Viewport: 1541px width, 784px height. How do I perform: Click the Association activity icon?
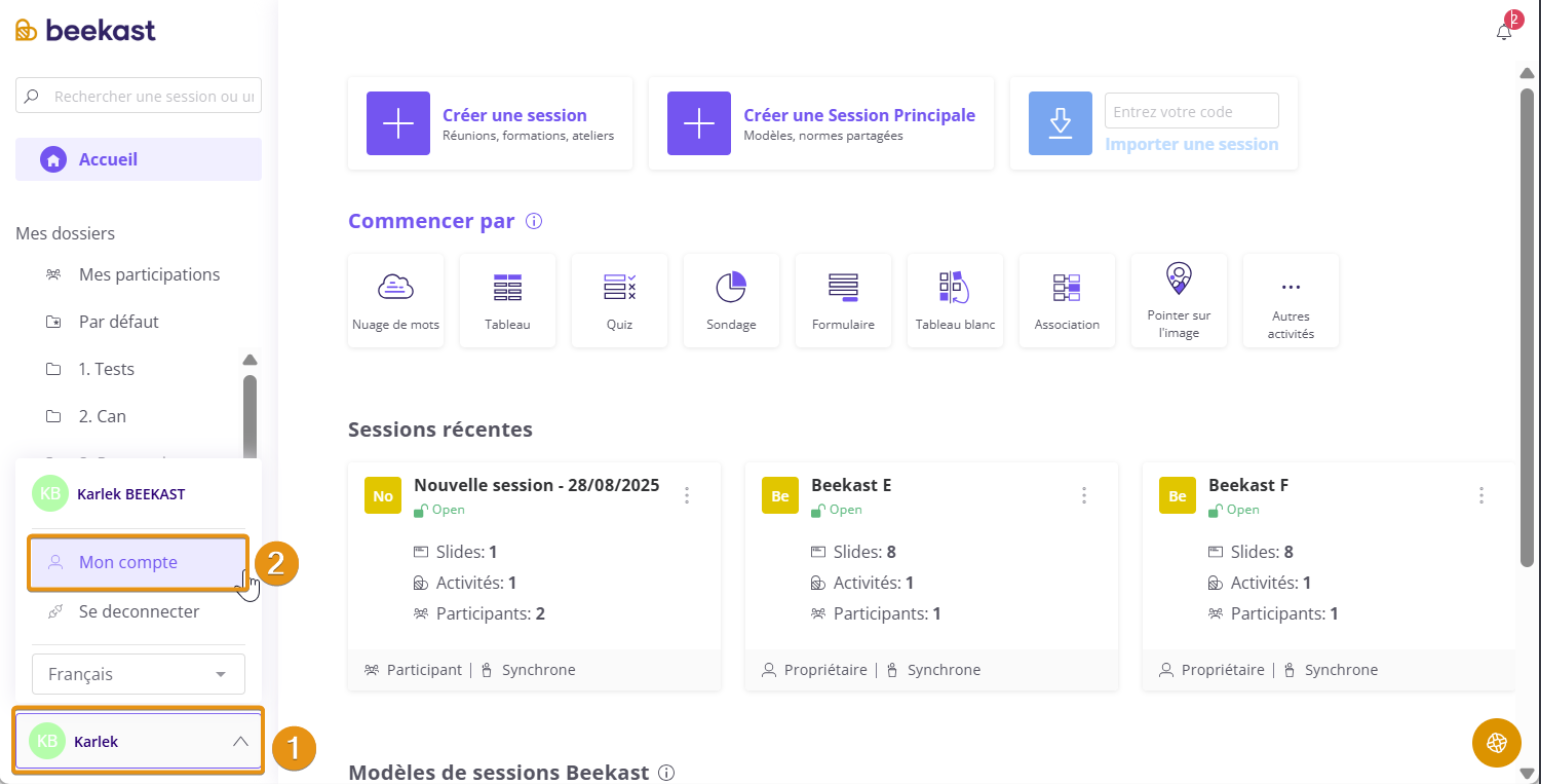coord(1067,300)
